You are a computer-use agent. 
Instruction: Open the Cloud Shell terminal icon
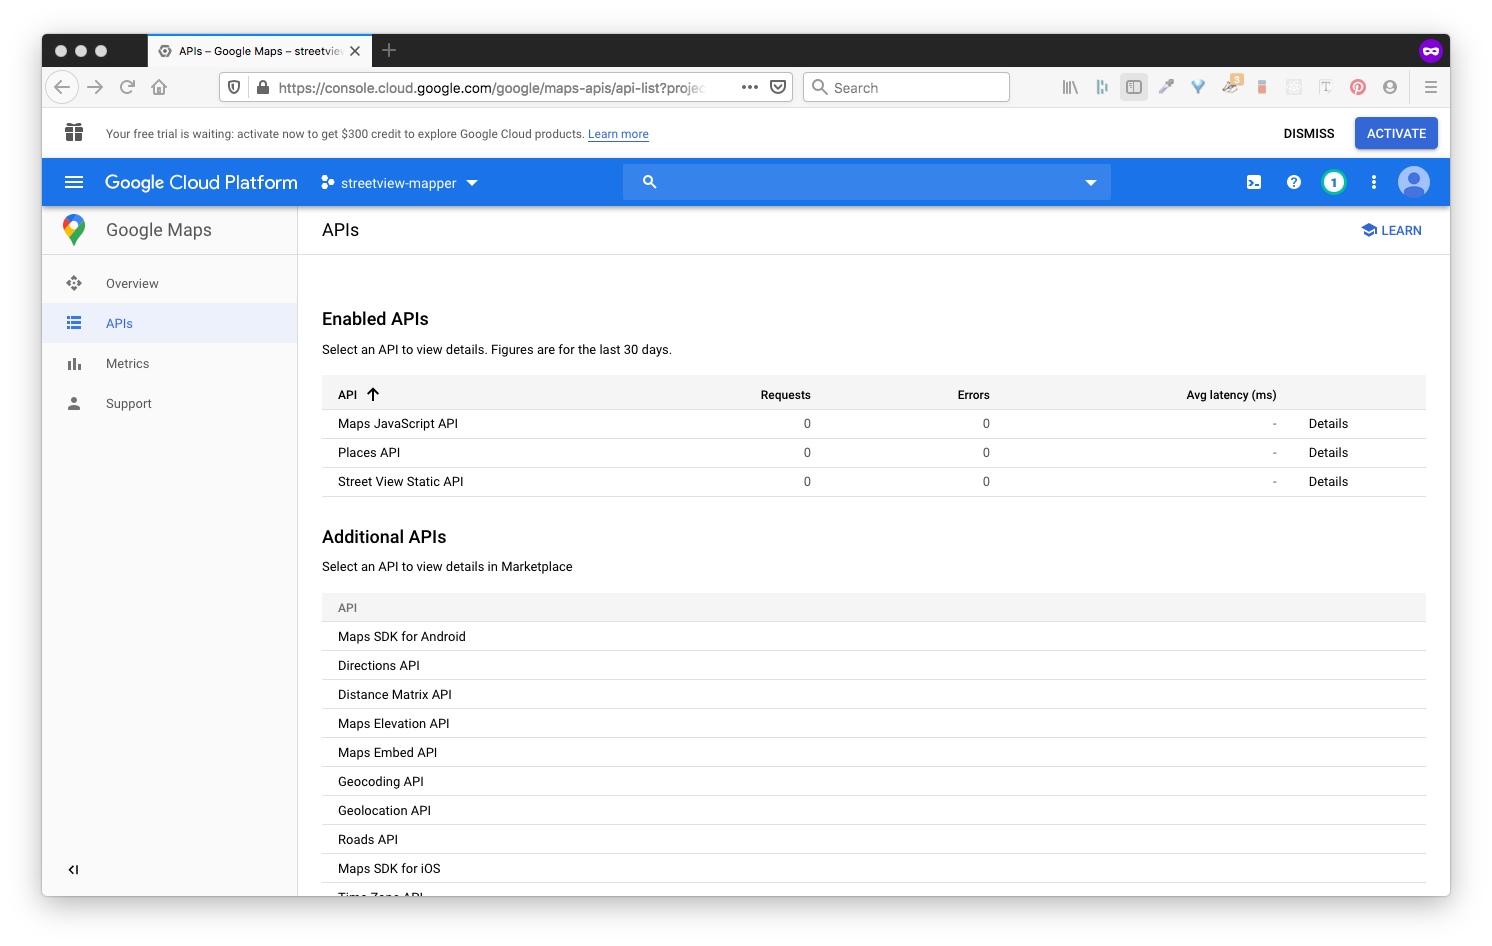click(x=1254, y=182)
